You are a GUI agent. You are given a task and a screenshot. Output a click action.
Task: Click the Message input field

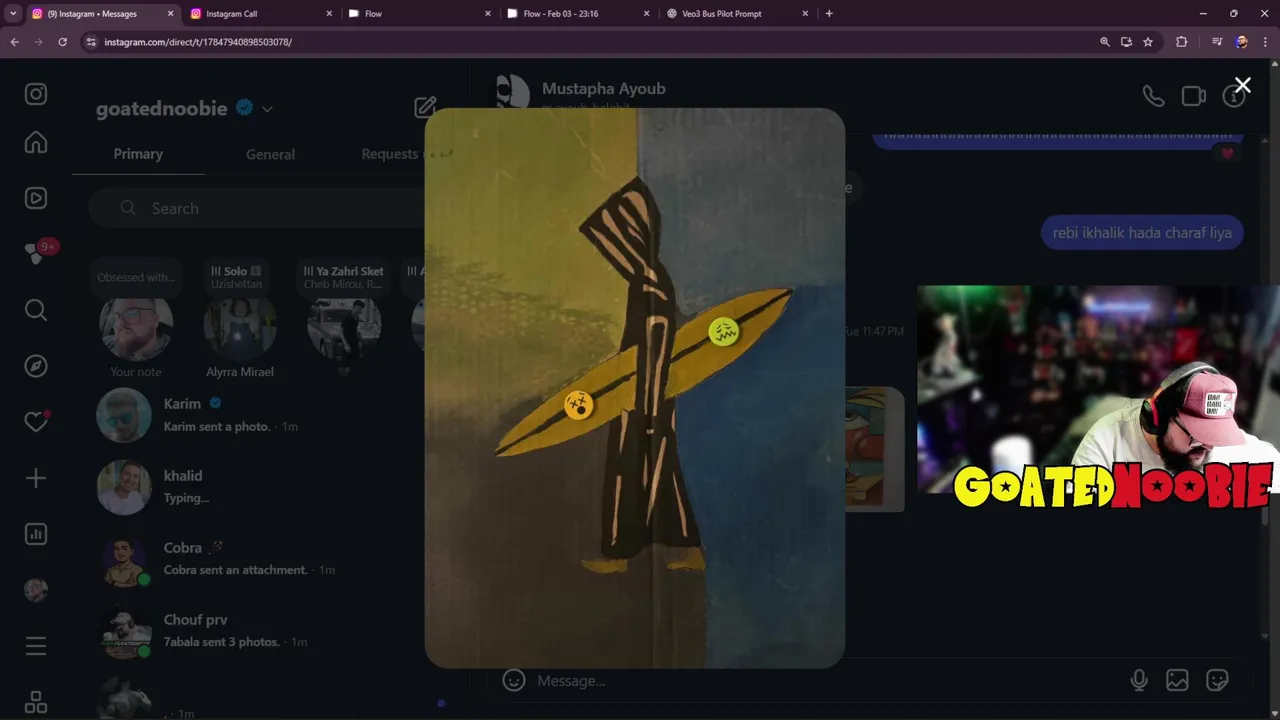[820, 681]
